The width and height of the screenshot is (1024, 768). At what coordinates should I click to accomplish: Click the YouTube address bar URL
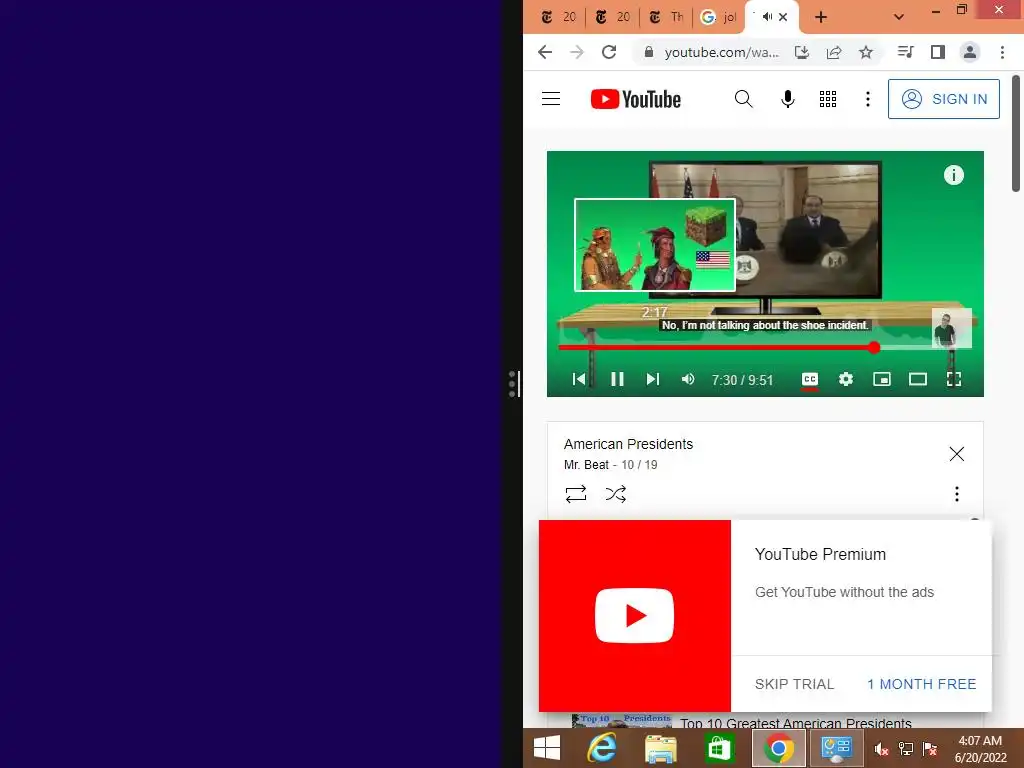[721, 52]
